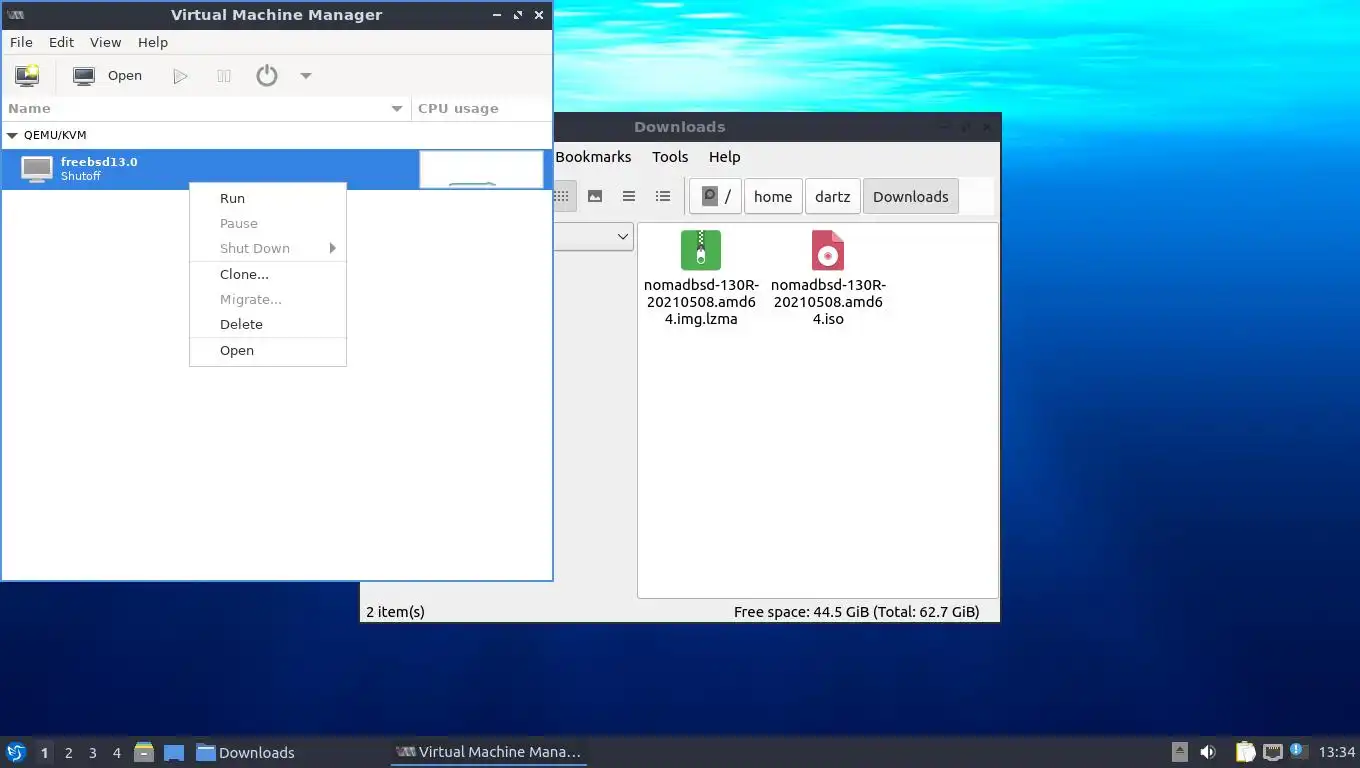
Task: Open the File menu in Virtual Machine Manager
Action: [21, 42]
